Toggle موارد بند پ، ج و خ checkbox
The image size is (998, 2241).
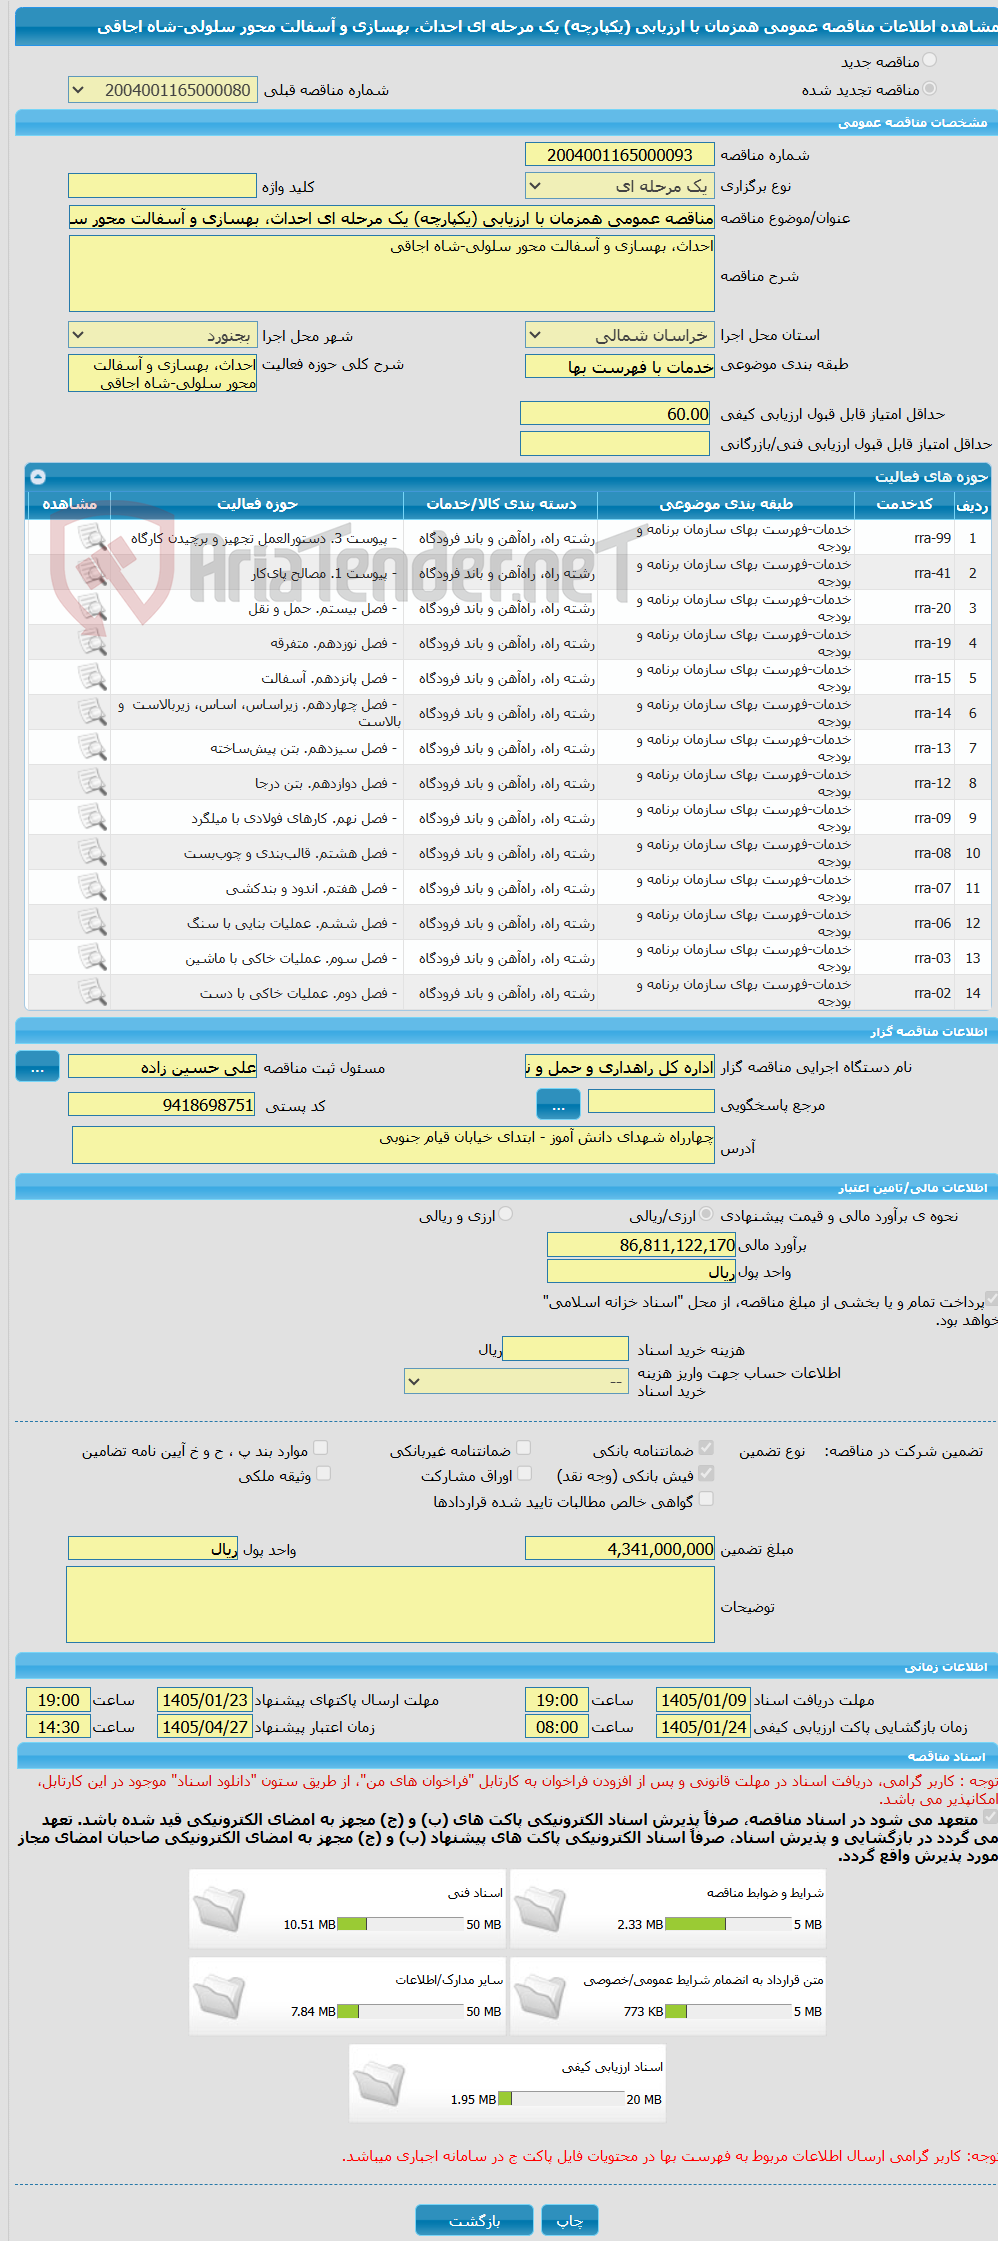click(x=320, y=1448)
